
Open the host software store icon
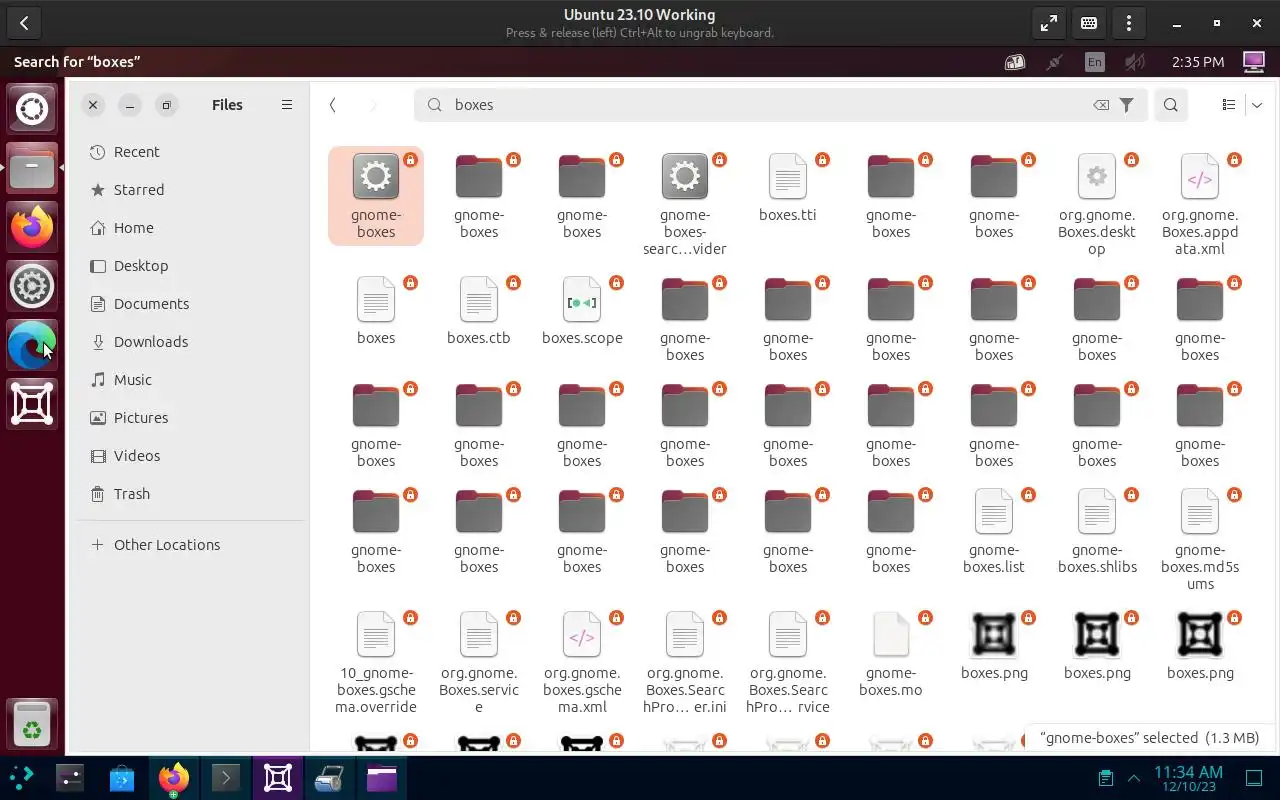122,778
